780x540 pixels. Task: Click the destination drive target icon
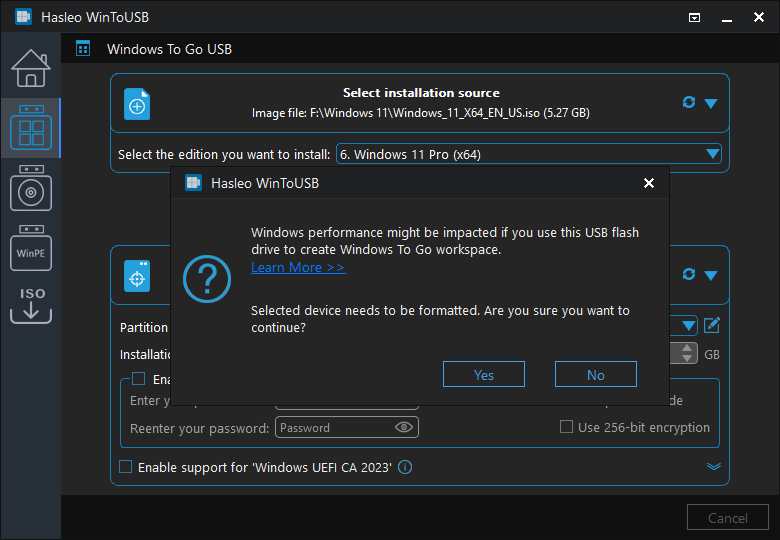coord(137,276)
